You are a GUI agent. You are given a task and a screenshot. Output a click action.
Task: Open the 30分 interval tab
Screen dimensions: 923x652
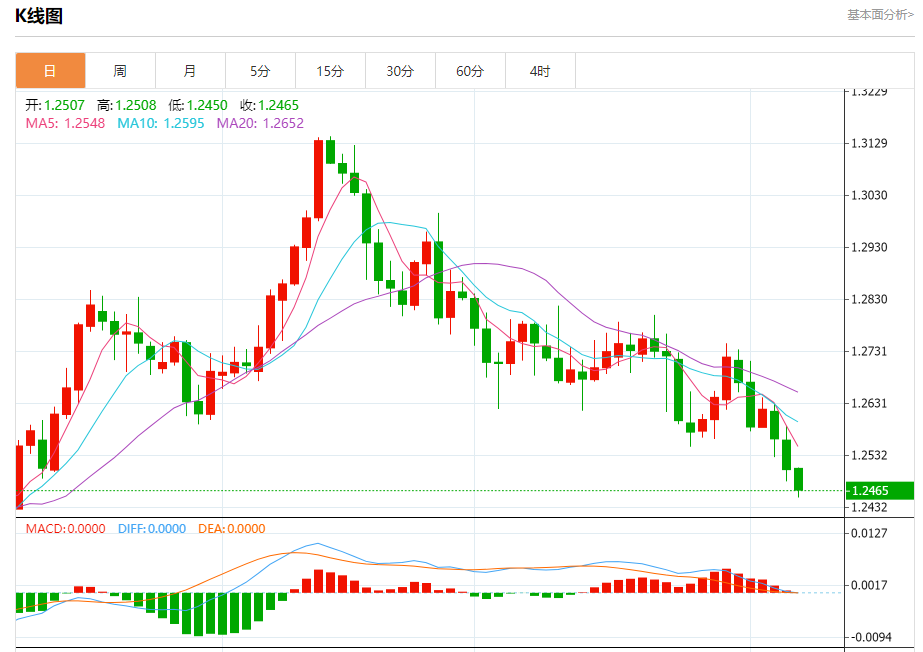pyautogui.click(x=400, y=71)
